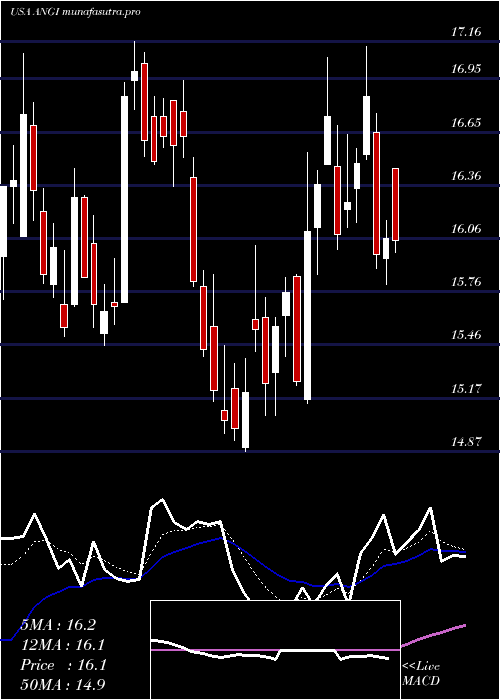Image resolution: width=500 pixels, height=700 pixels.
Task: Select the 16.36 price axis label
Action: [x=467, y=176]
